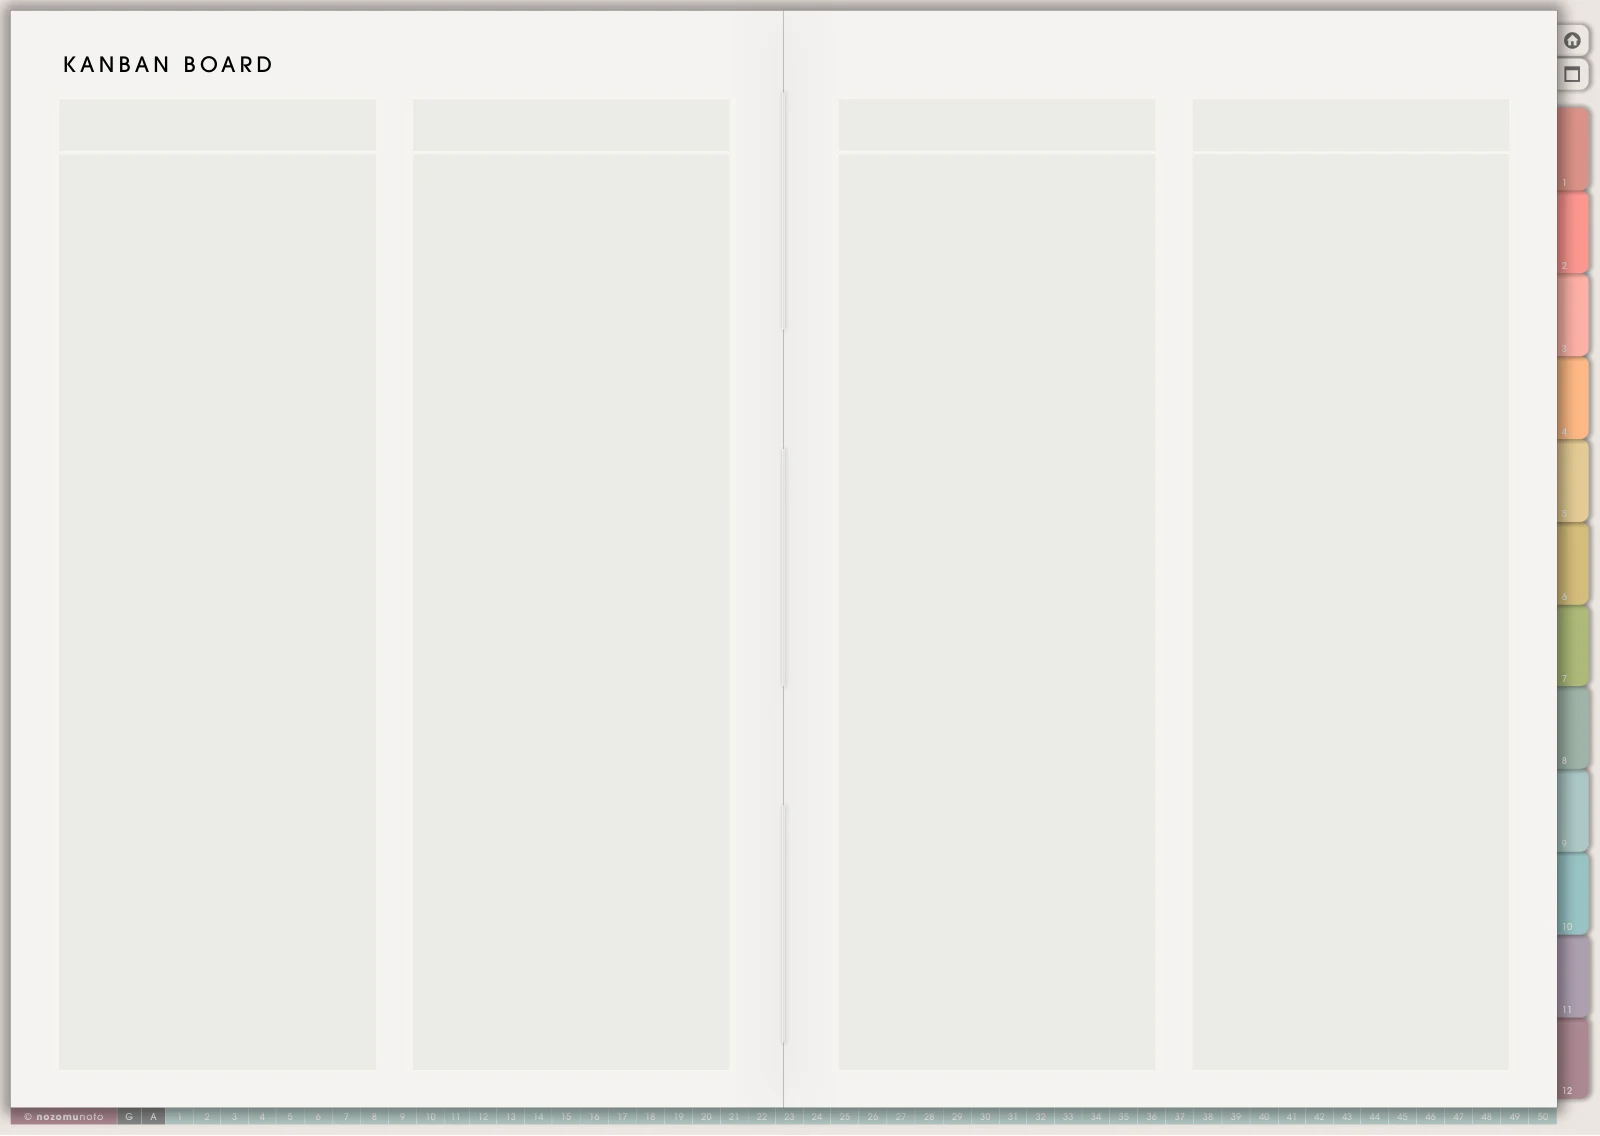1600x1136 pixels.
Task: Click the nozomunoto link in bottom bar
Action: (x=64, y=1117)
